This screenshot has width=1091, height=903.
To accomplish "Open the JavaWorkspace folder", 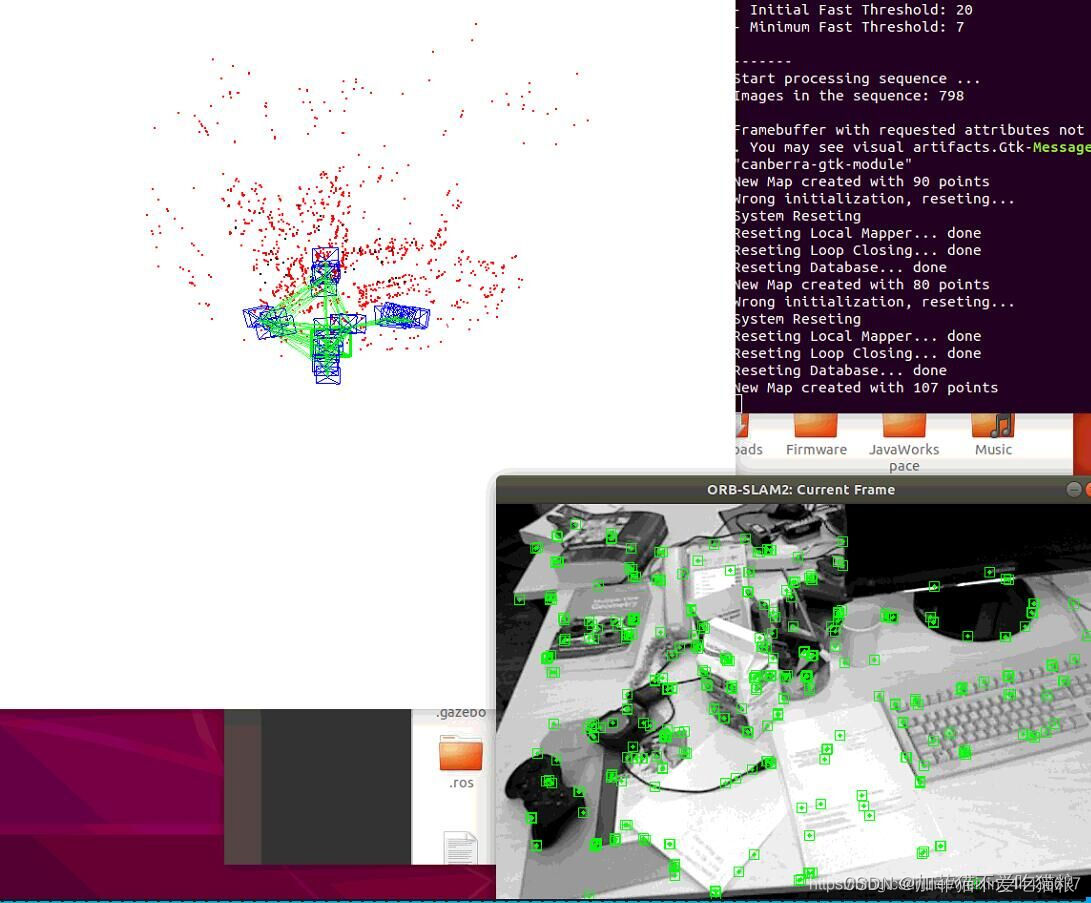I will [904, 442].
